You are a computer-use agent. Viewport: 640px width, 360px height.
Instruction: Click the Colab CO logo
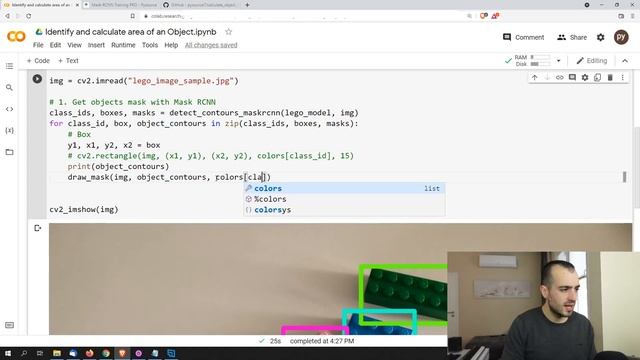(x=16, y=37)
